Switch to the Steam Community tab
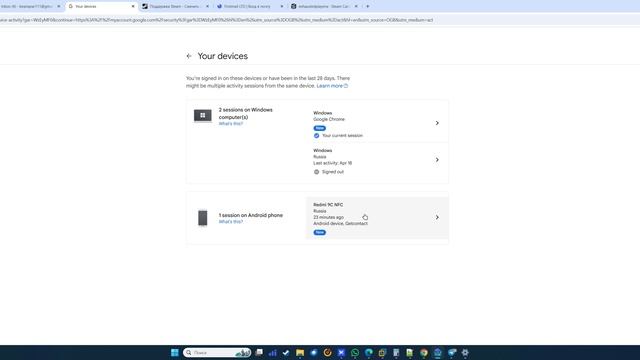This screenshot has height=360, width=640. pyautogui.click(x=323, y=7)
